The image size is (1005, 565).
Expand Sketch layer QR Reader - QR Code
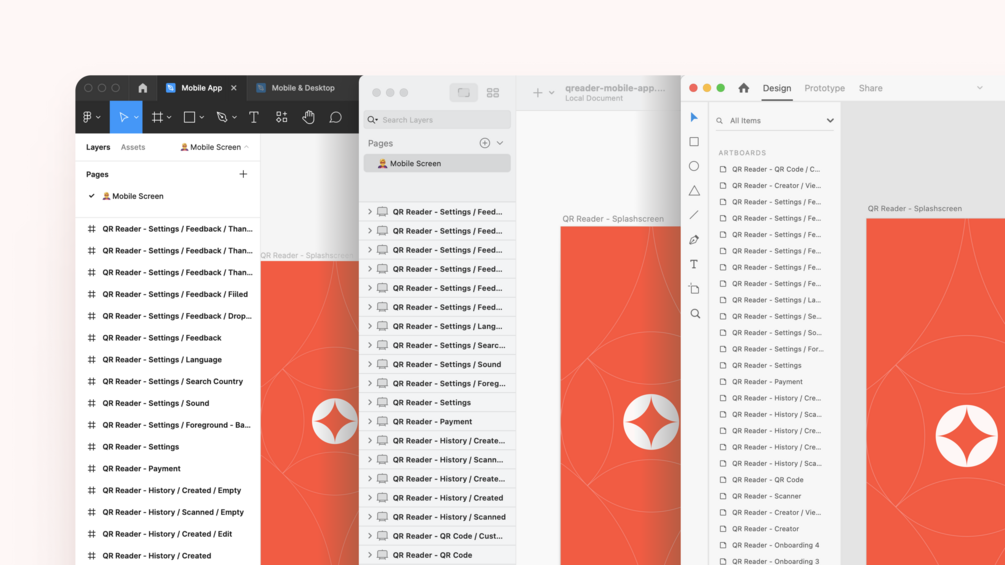[x=370, y=555]
